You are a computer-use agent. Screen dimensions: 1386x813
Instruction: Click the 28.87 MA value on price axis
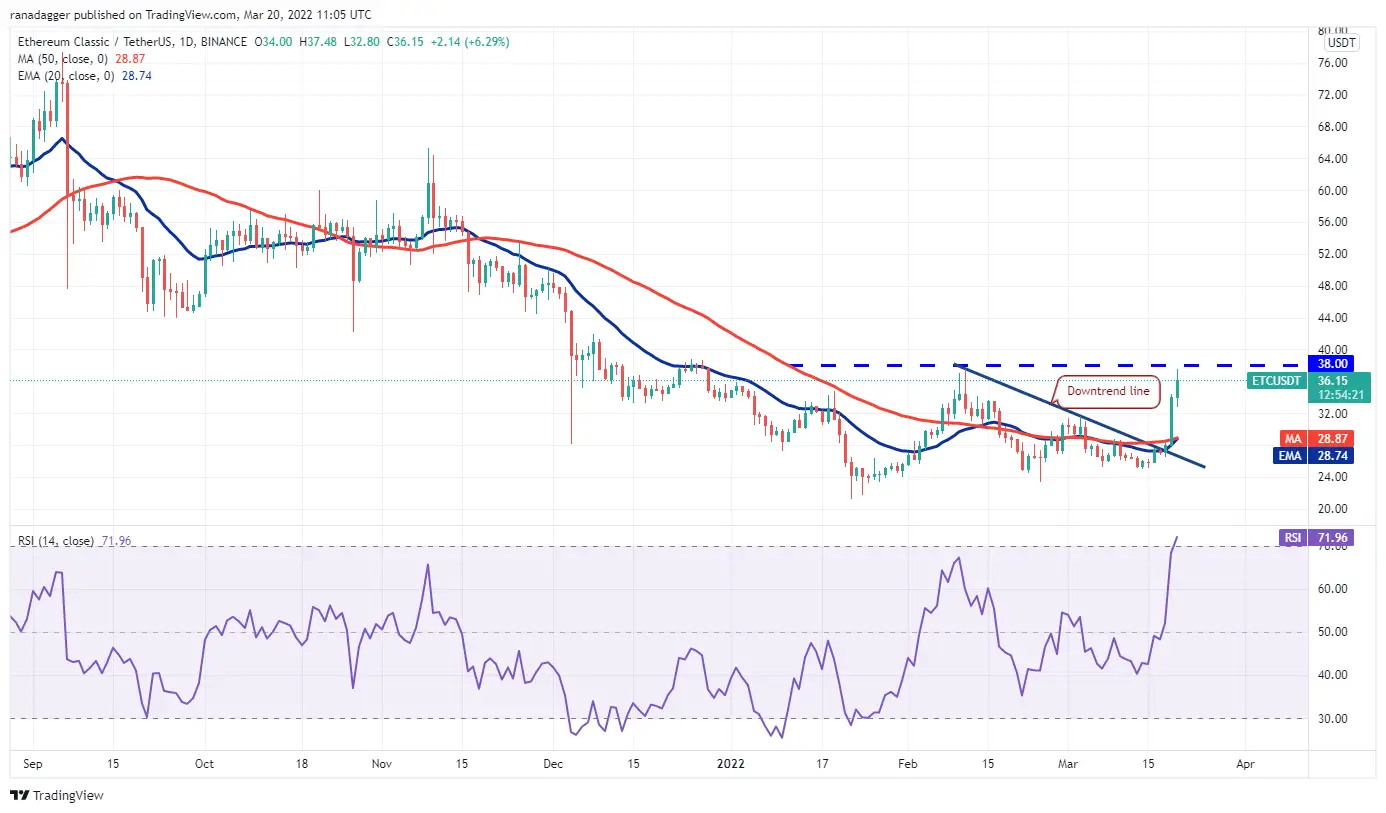coord(1335,439)
